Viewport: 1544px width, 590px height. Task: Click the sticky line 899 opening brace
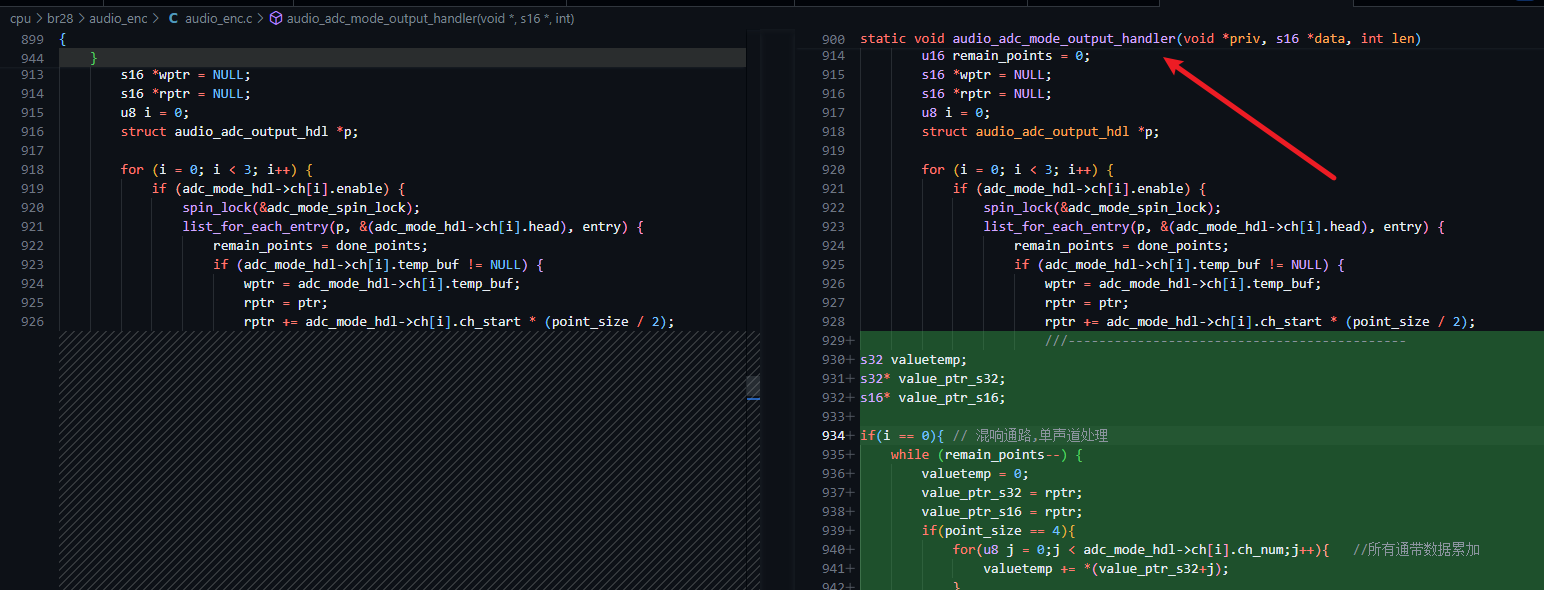coord(63,39)
